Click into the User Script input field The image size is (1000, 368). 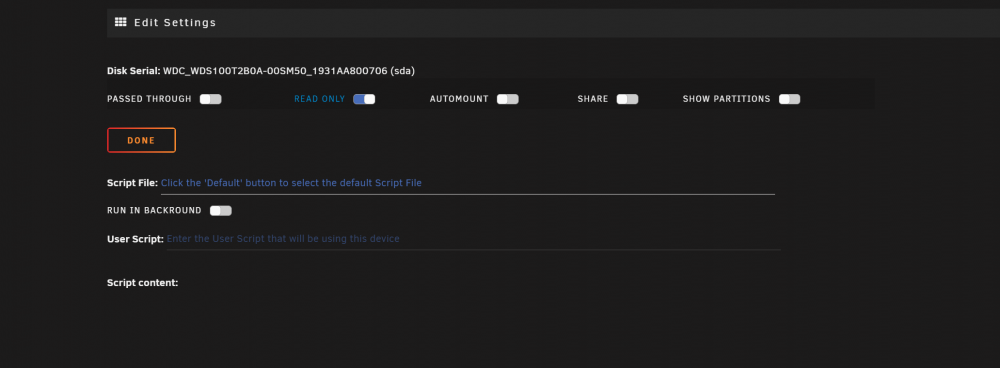click(473, 239)
